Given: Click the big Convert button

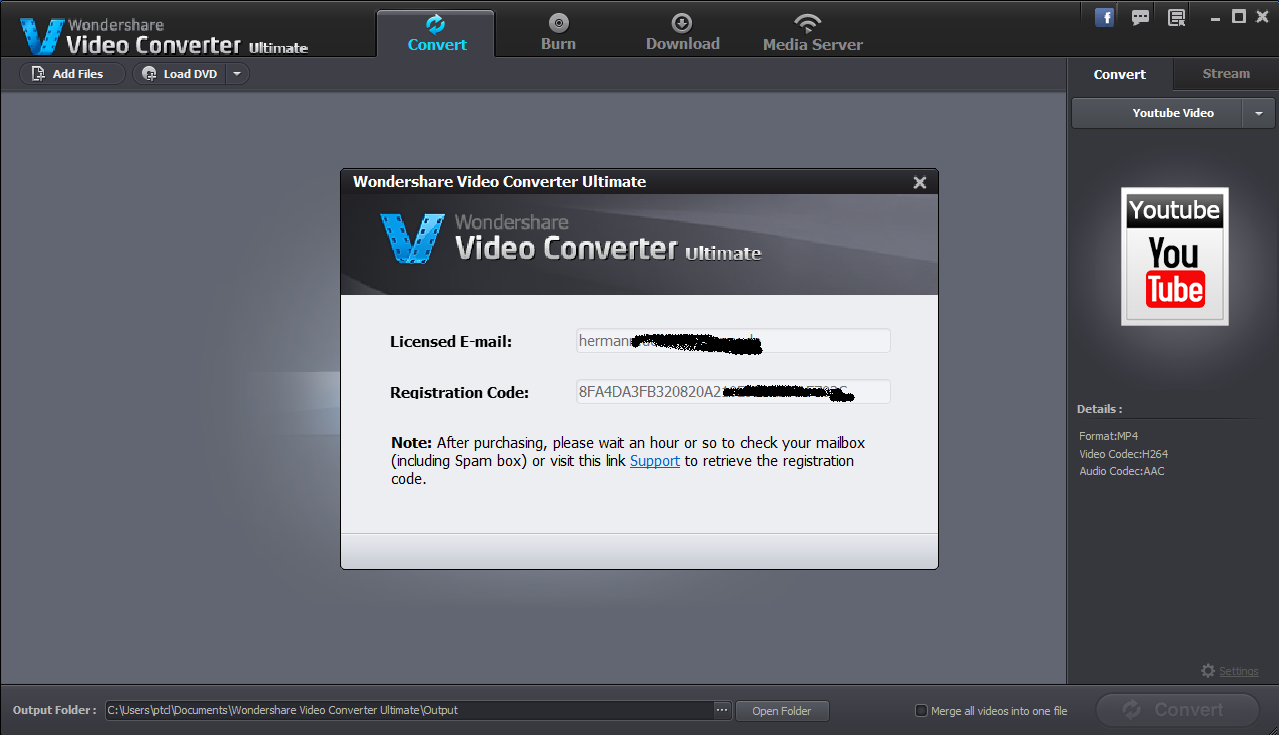Looking at the screenshot, I should (x=1177, y=709).
